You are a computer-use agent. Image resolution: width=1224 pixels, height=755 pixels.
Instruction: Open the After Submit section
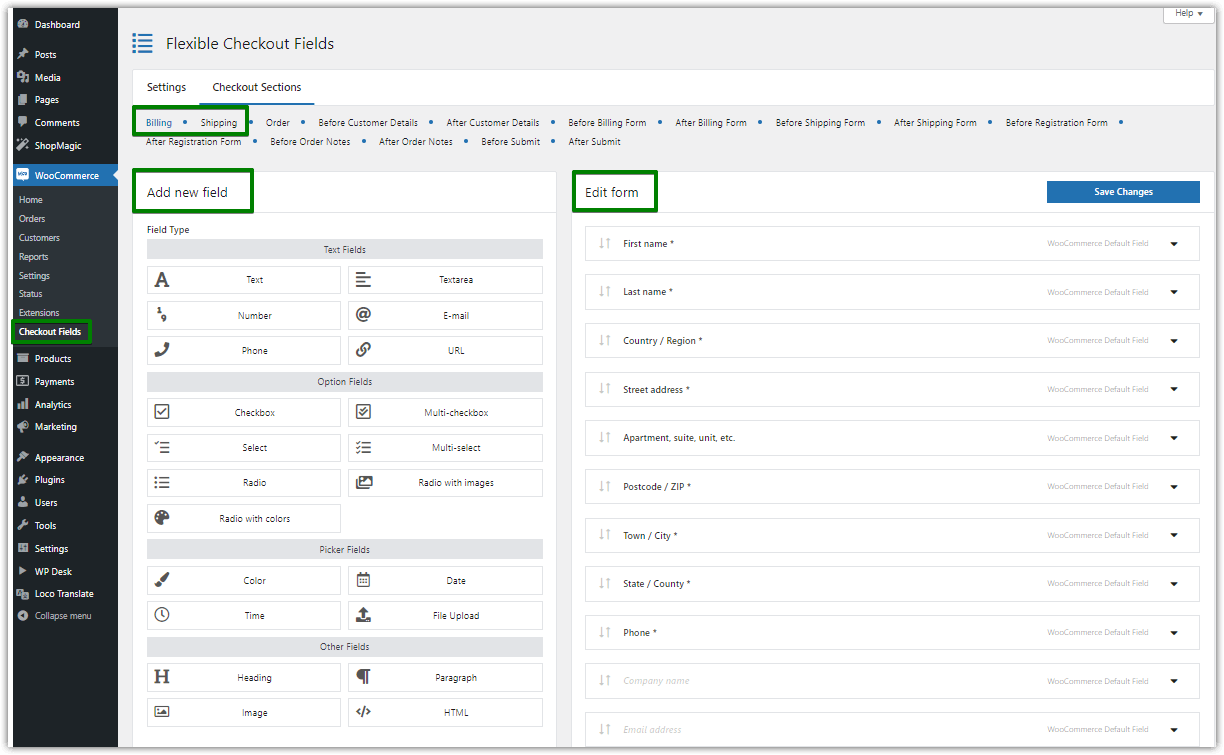[595, 142]
